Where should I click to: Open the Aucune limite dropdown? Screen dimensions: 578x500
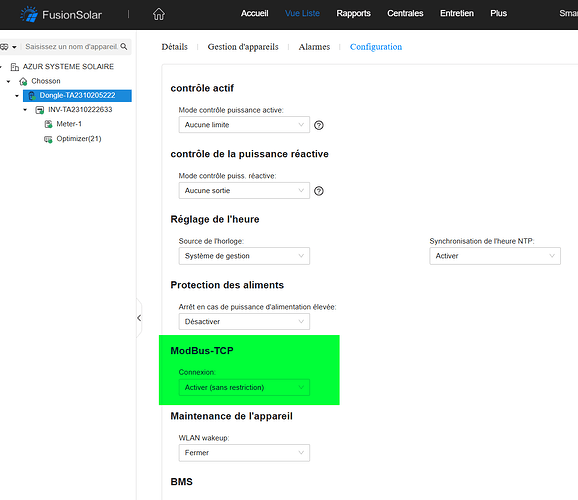click(x=244, y=125)
